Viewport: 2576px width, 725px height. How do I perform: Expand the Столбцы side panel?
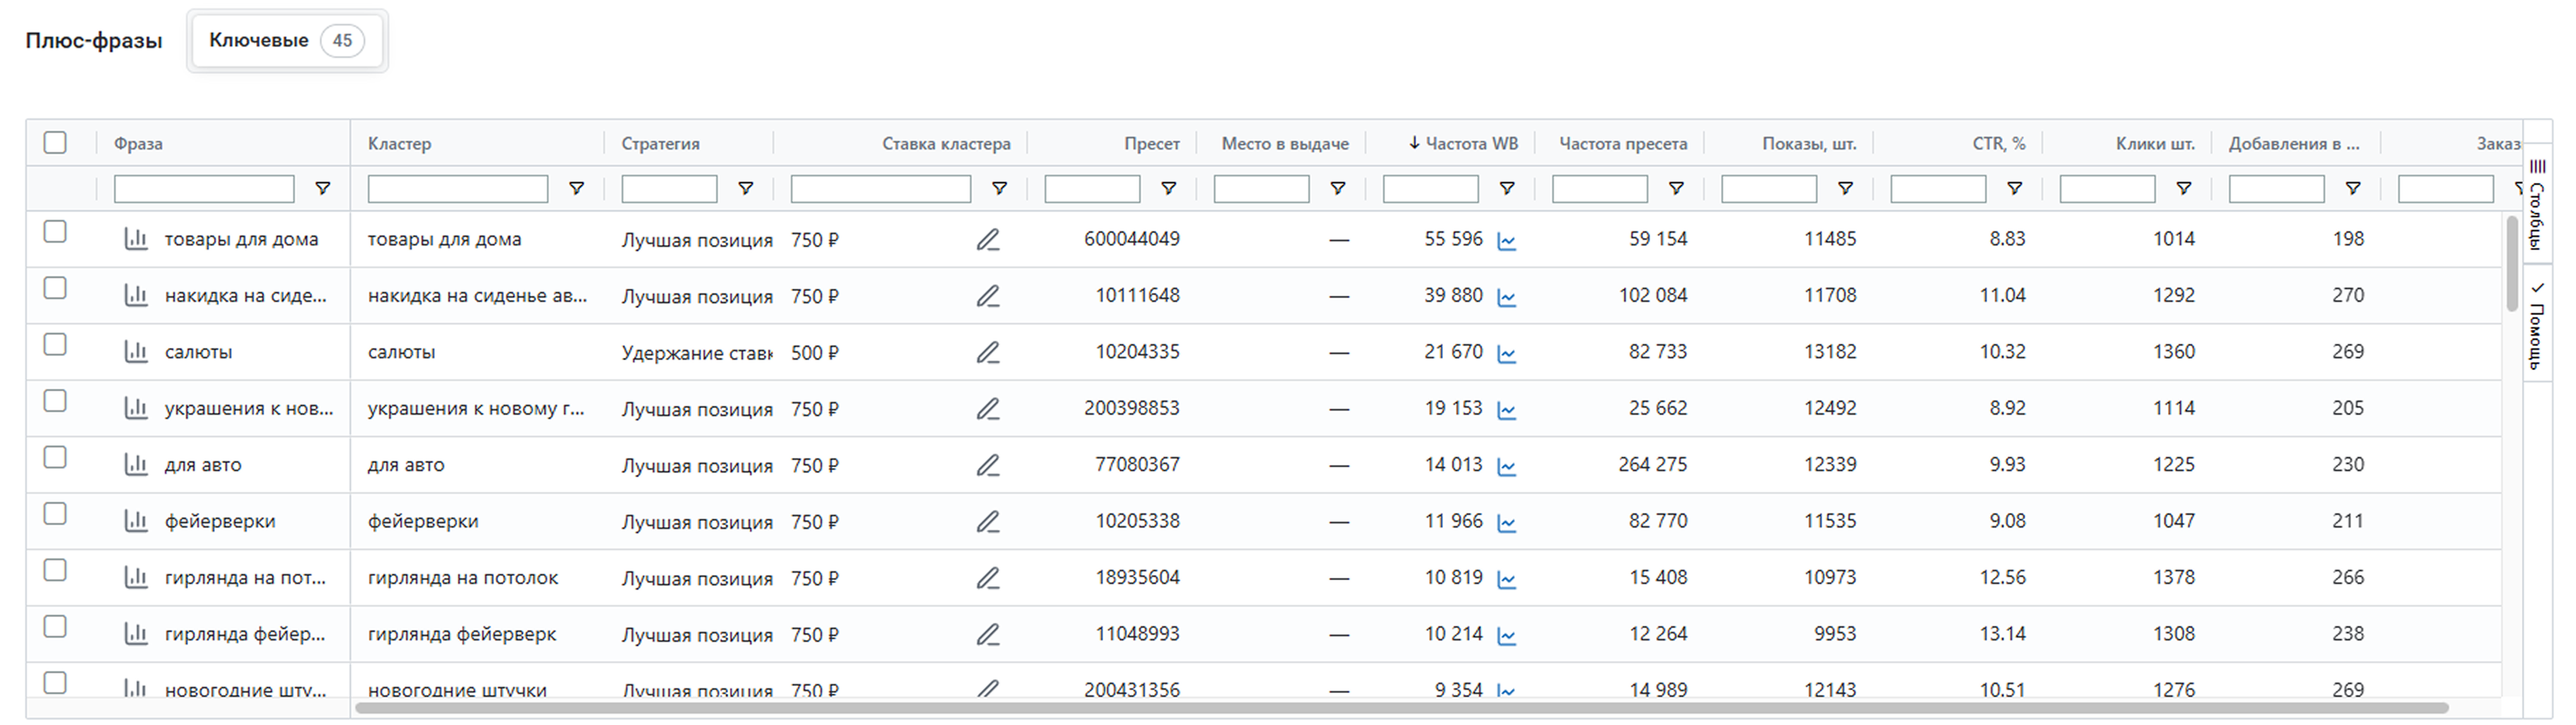coord(2537,206)
